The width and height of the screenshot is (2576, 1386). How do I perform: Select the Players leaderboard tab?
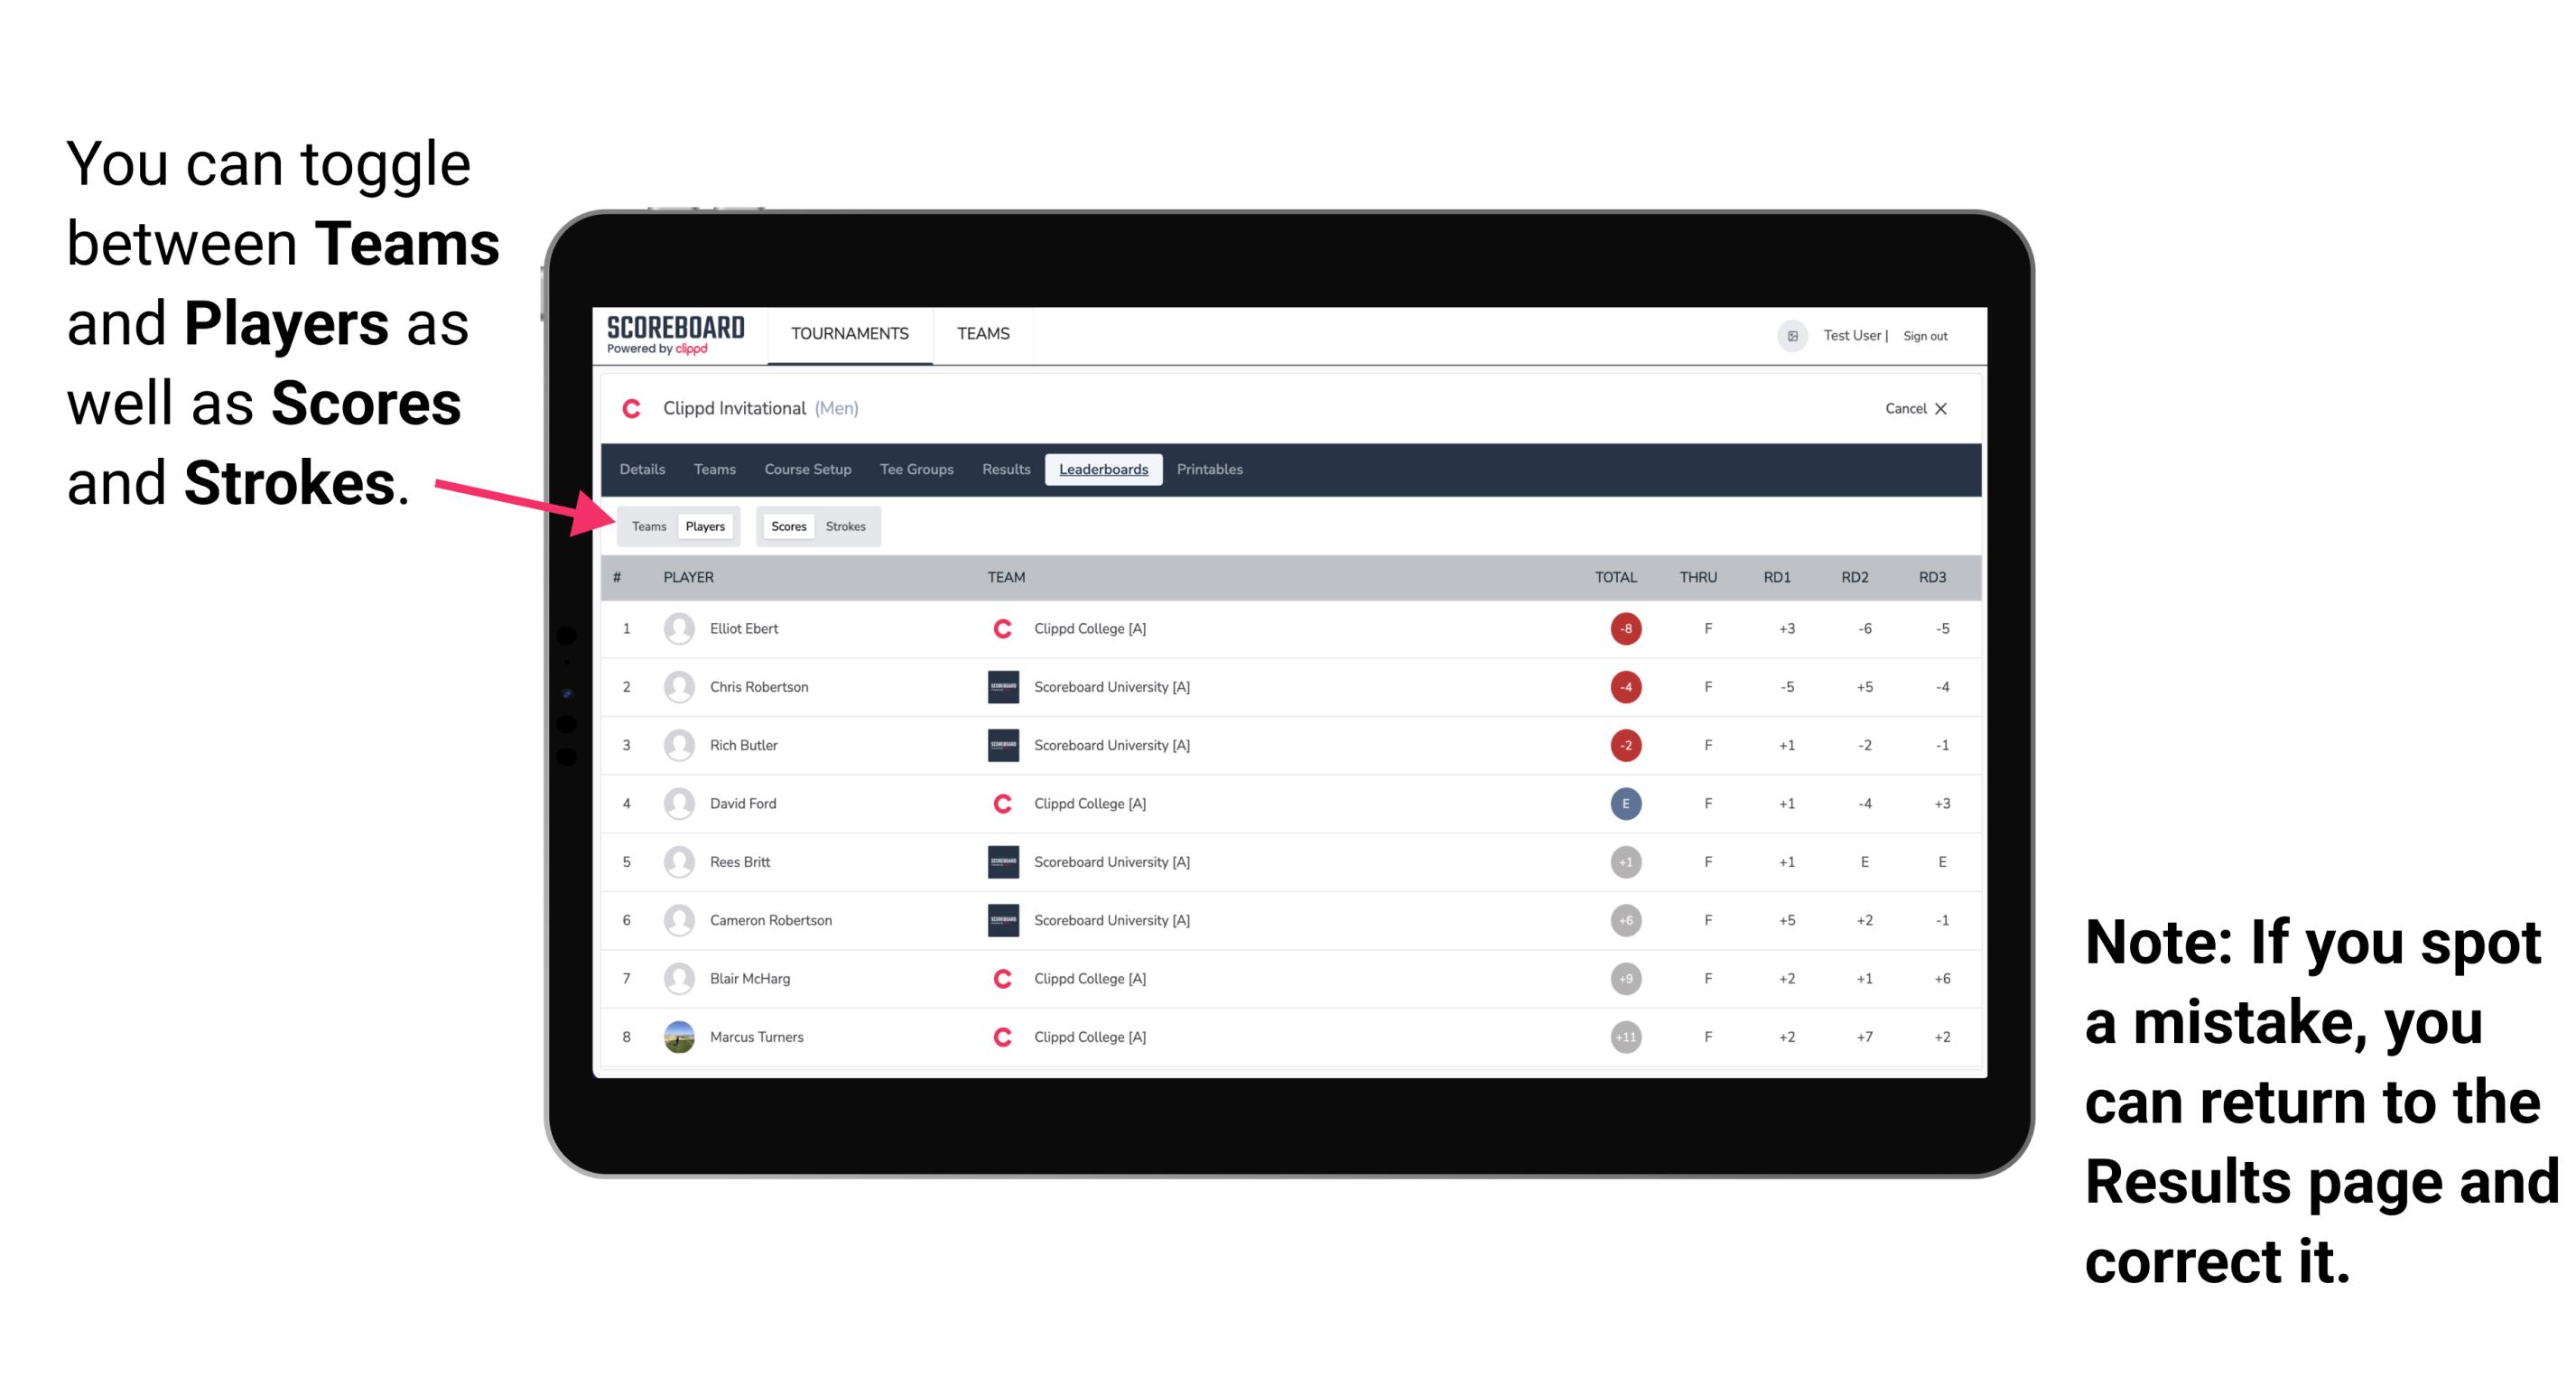click(x=706, y=526)
